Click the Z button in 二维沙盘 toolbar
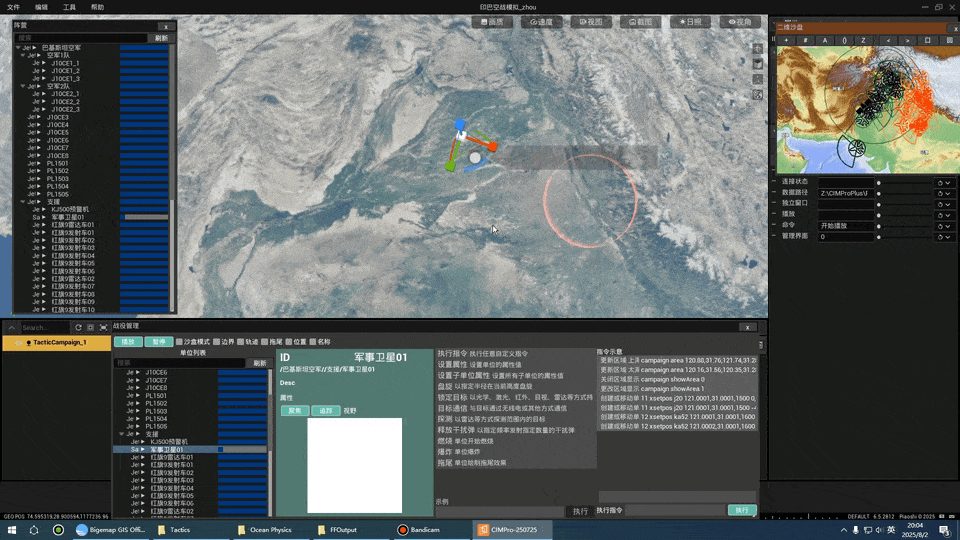The image size is (960, 540). [x=863, y=40]
